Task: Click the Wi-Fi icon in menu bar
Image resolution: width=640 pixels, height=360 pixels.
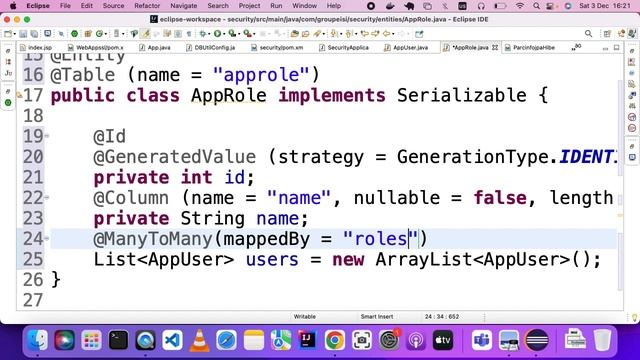Action: point(520,6)
